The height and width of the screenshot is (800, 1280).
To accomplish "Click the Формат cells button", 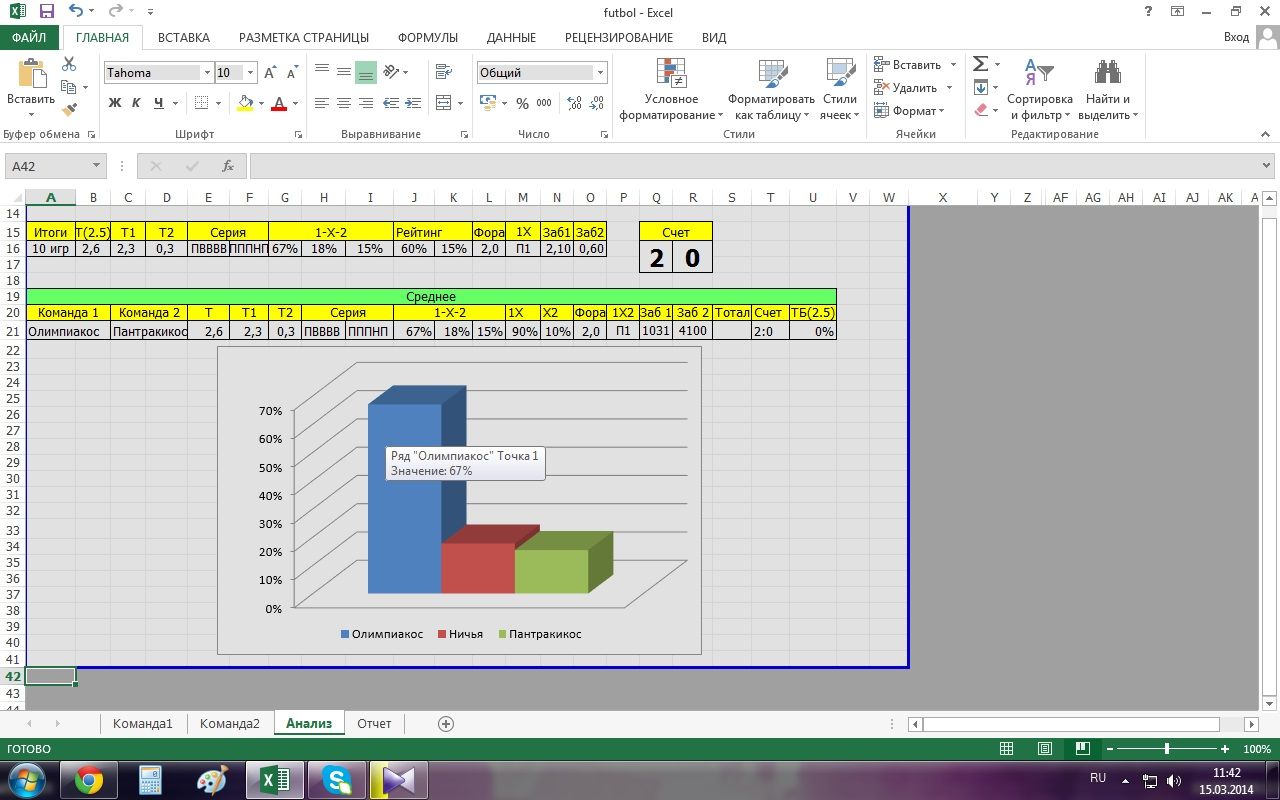I will pos(910,111).
